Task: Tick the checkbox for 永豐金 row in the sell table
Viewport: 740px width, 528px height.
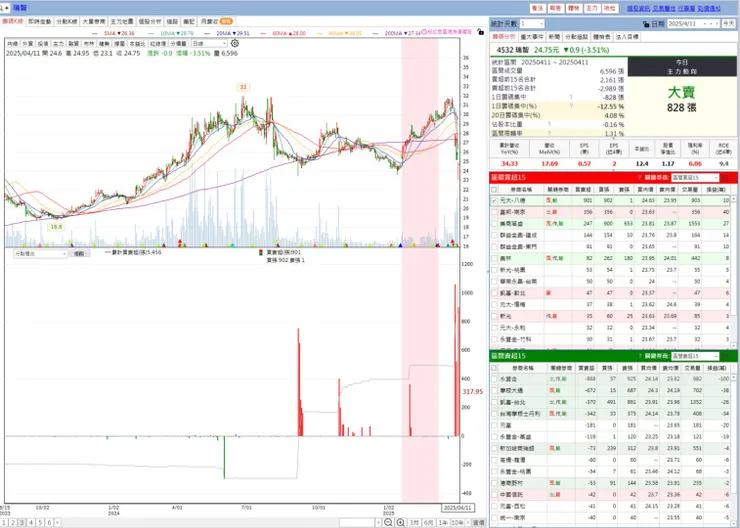Action: tap(494, 379)
